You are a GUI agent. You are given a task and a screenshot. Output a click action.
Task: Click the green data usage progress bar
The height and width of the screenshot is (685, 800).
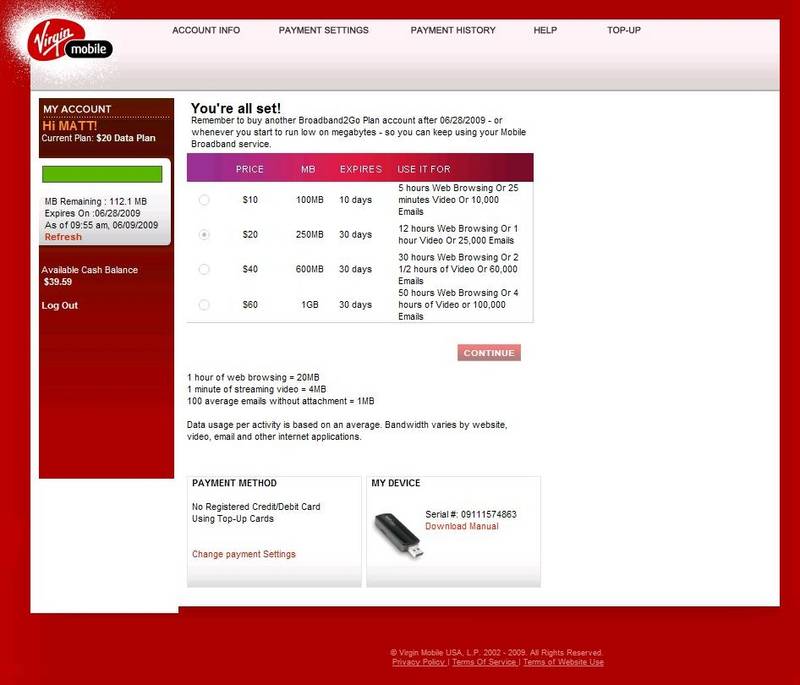click(101, 174)
